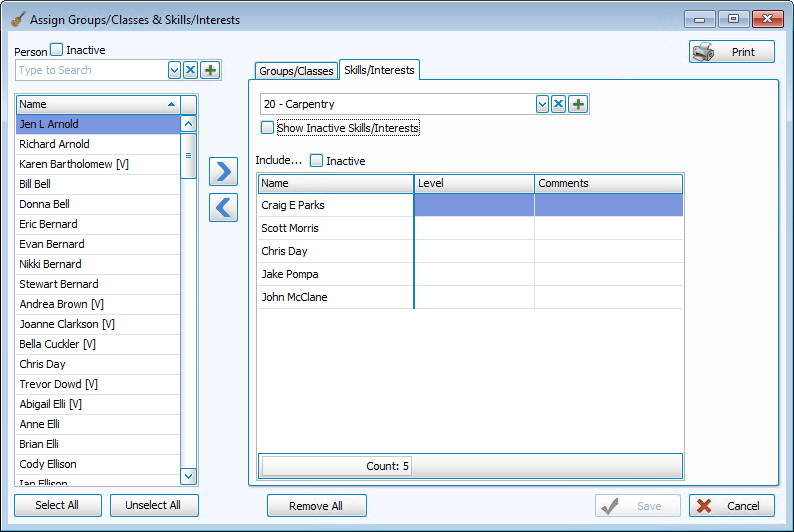Click the Save button
The image size is (794, 532).
pos(638,506)
